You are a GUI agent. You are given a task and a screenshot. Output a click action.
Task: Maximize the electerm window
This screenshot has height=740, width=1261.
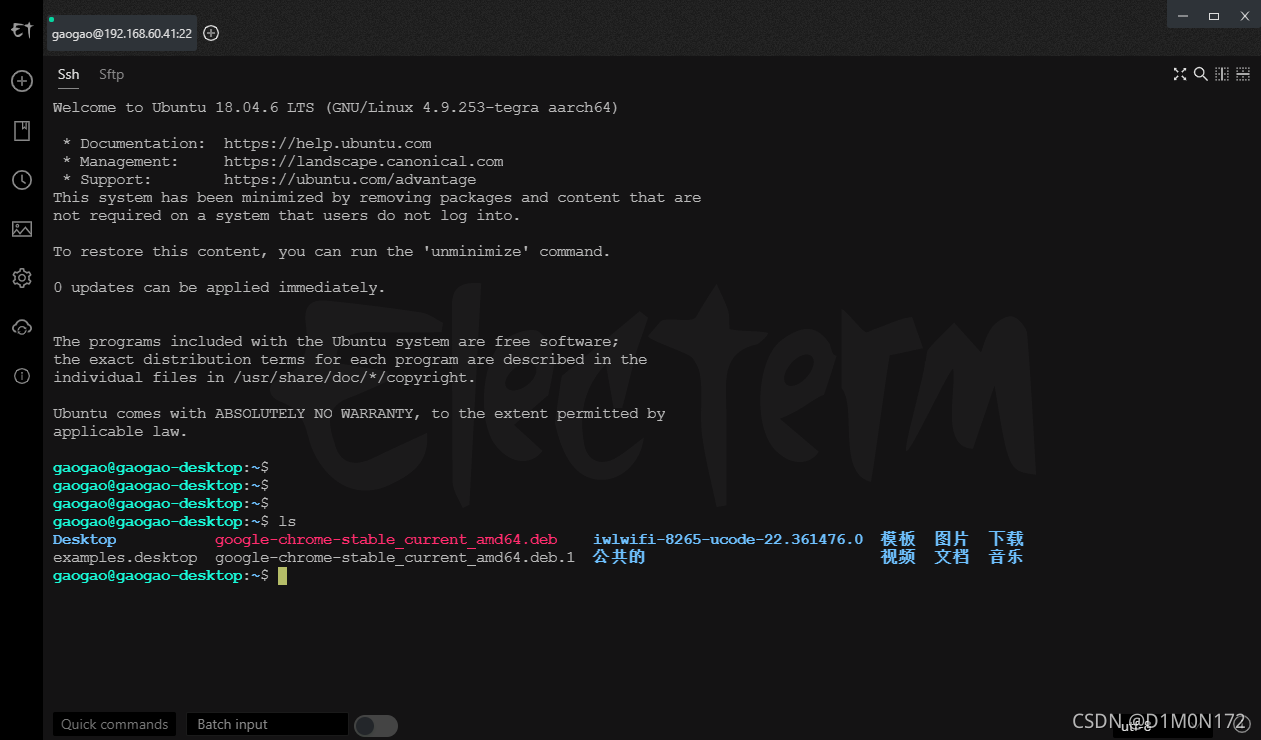1213,15
